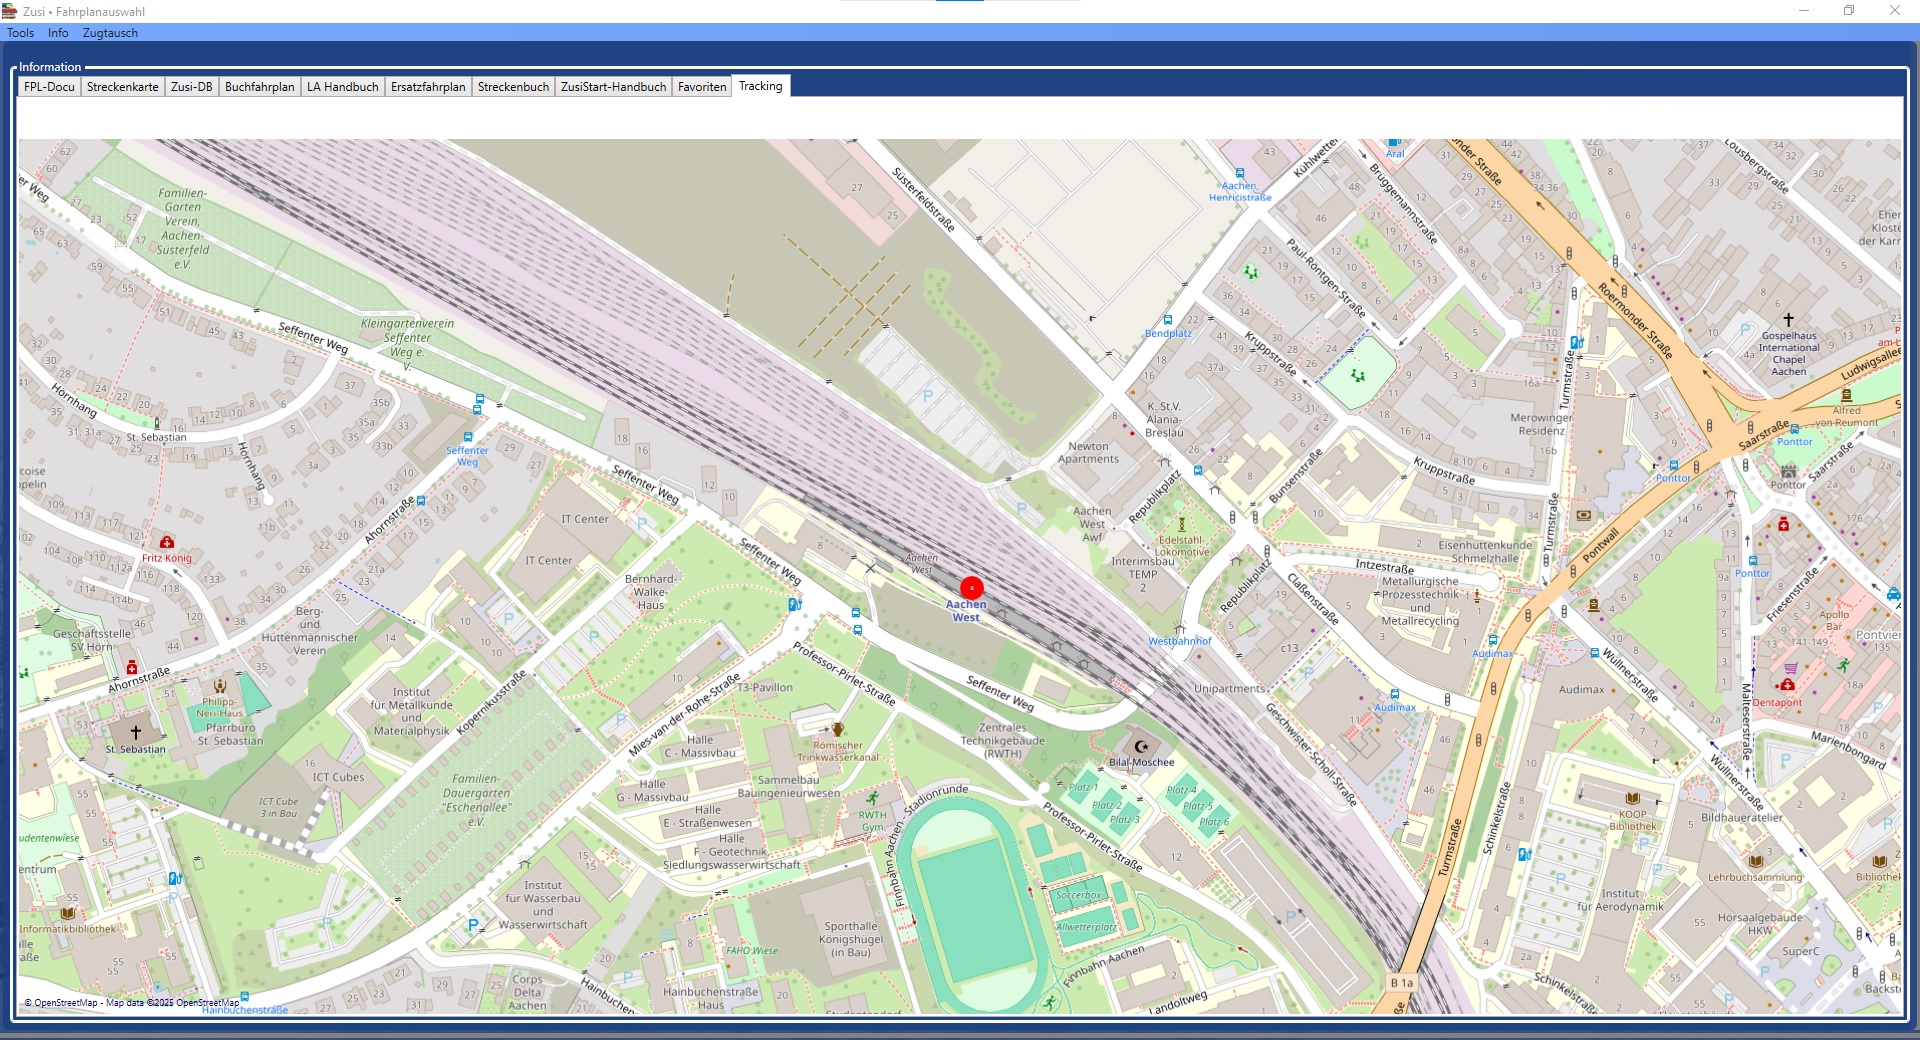Screen dimensions: 1920x1040
Task: Switch to the Streckenkarte tab
Action: click(122, 87)
